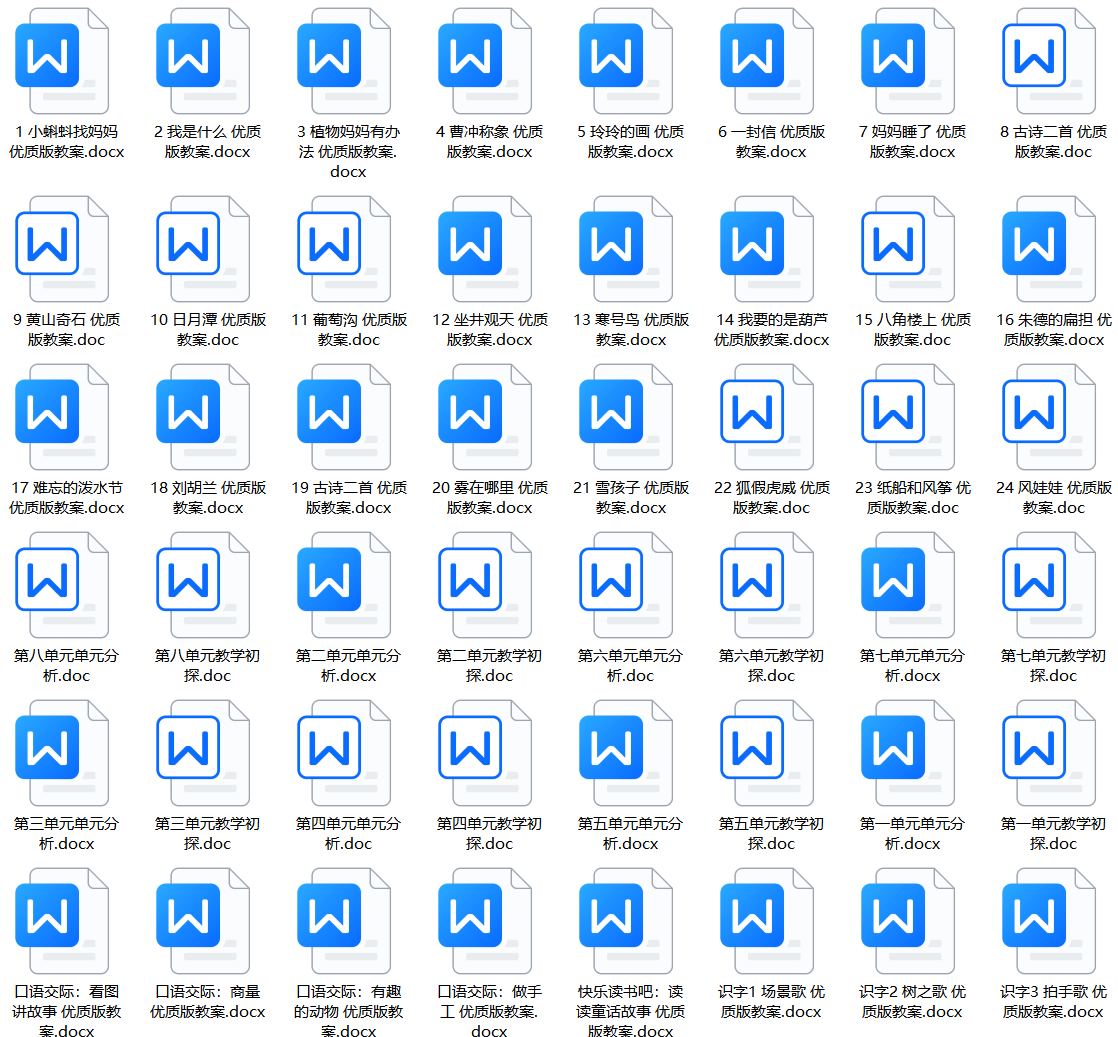Select the '识字2 树之歌' file icon
The image size is (1118, 1037).
tap(909, 921)
